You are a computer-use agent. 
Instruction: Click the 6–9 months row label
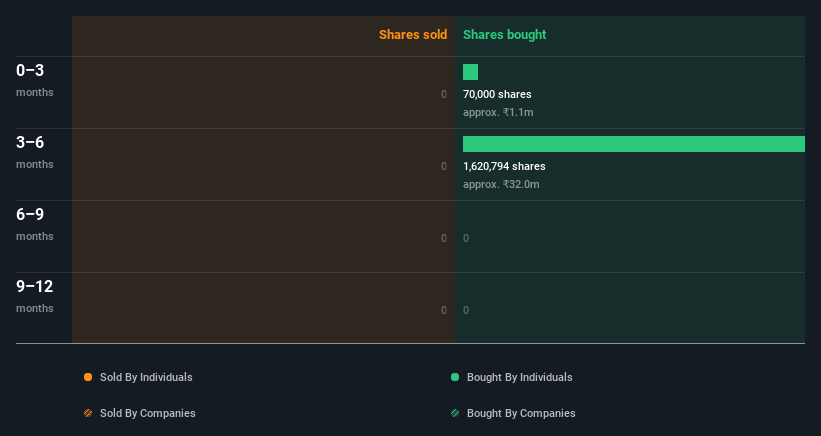click(35, 224)
